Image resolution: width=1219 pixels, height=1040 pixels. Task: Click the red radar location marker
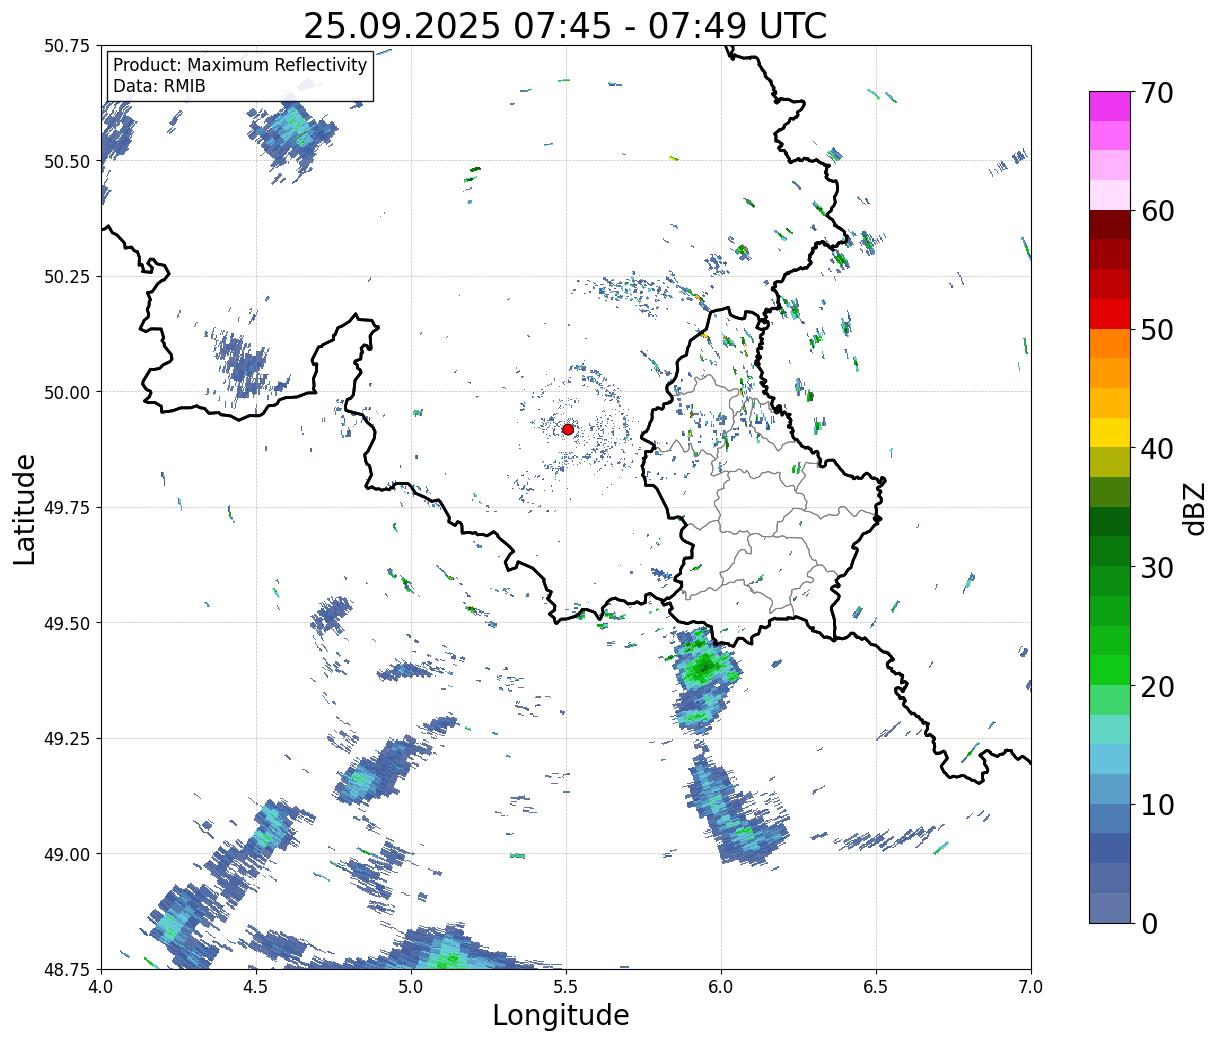click(x=568, y=429)
